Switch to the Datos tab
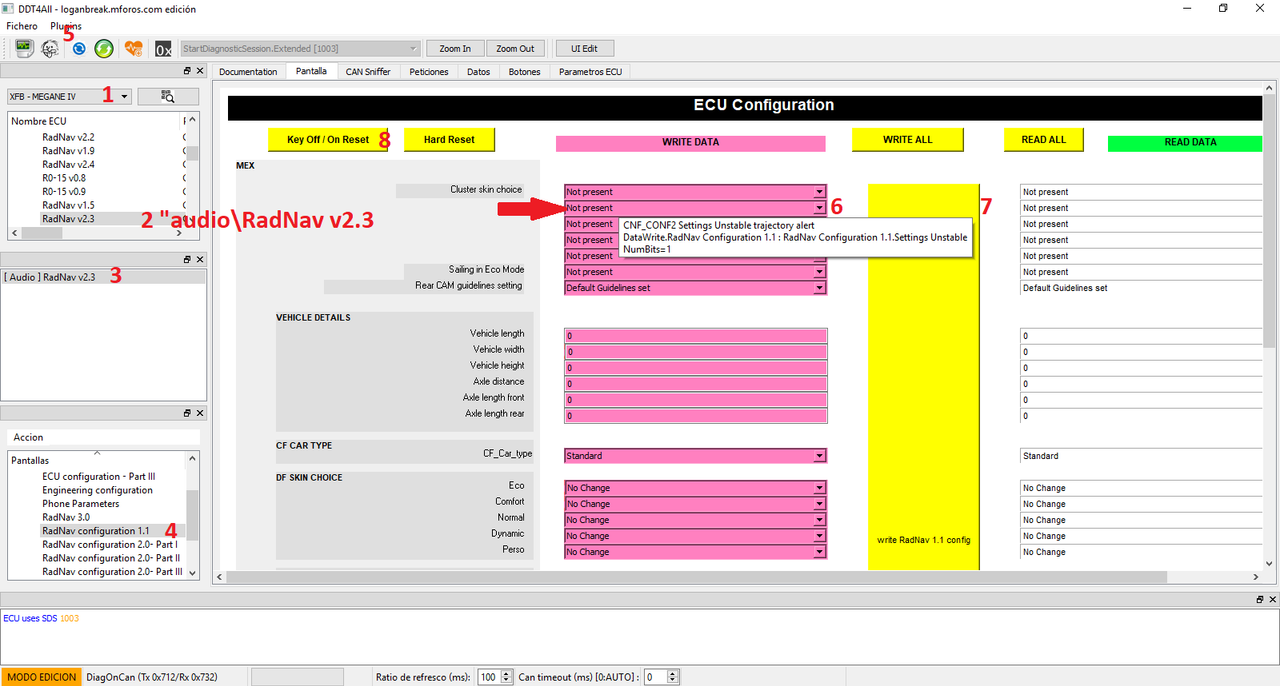Image resolution: width=1280 pixels, height=686 pixels. [479, 72]
